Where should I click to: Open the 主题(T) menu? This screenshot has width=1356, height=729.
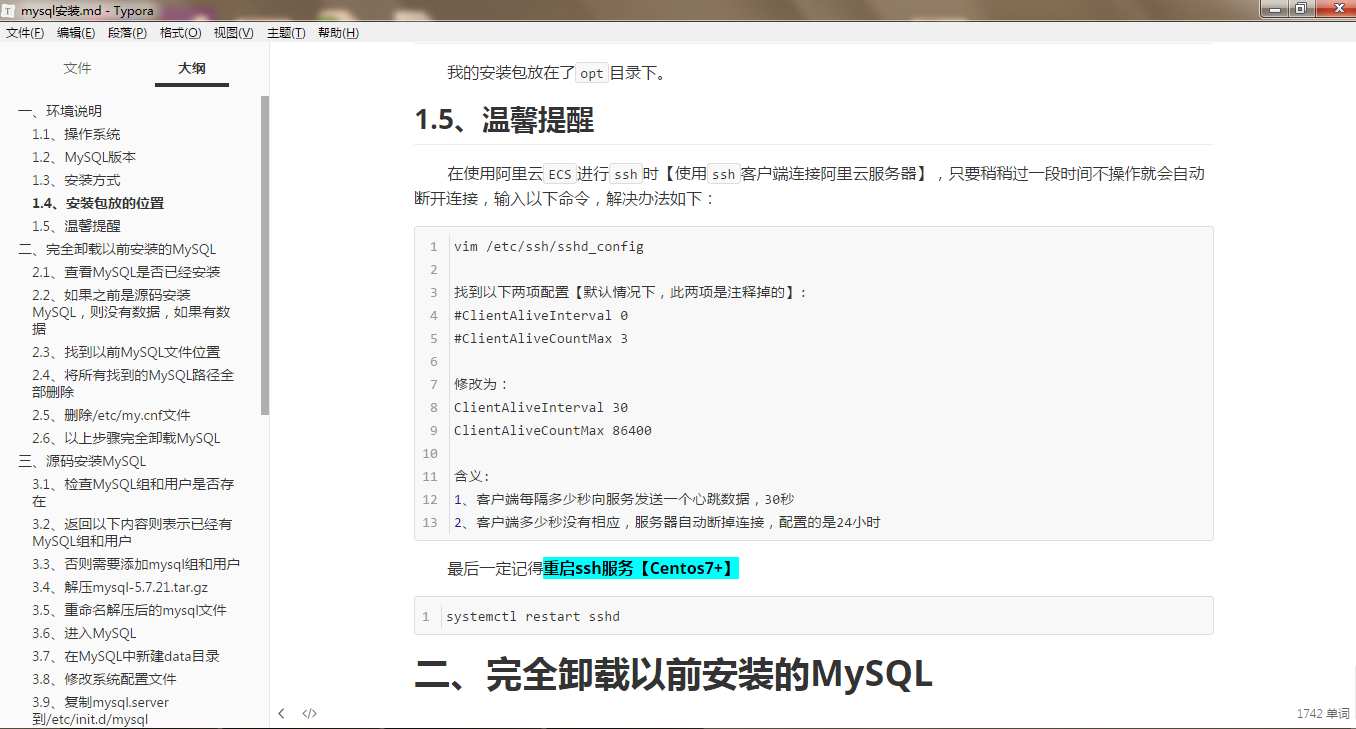(285, 32)
